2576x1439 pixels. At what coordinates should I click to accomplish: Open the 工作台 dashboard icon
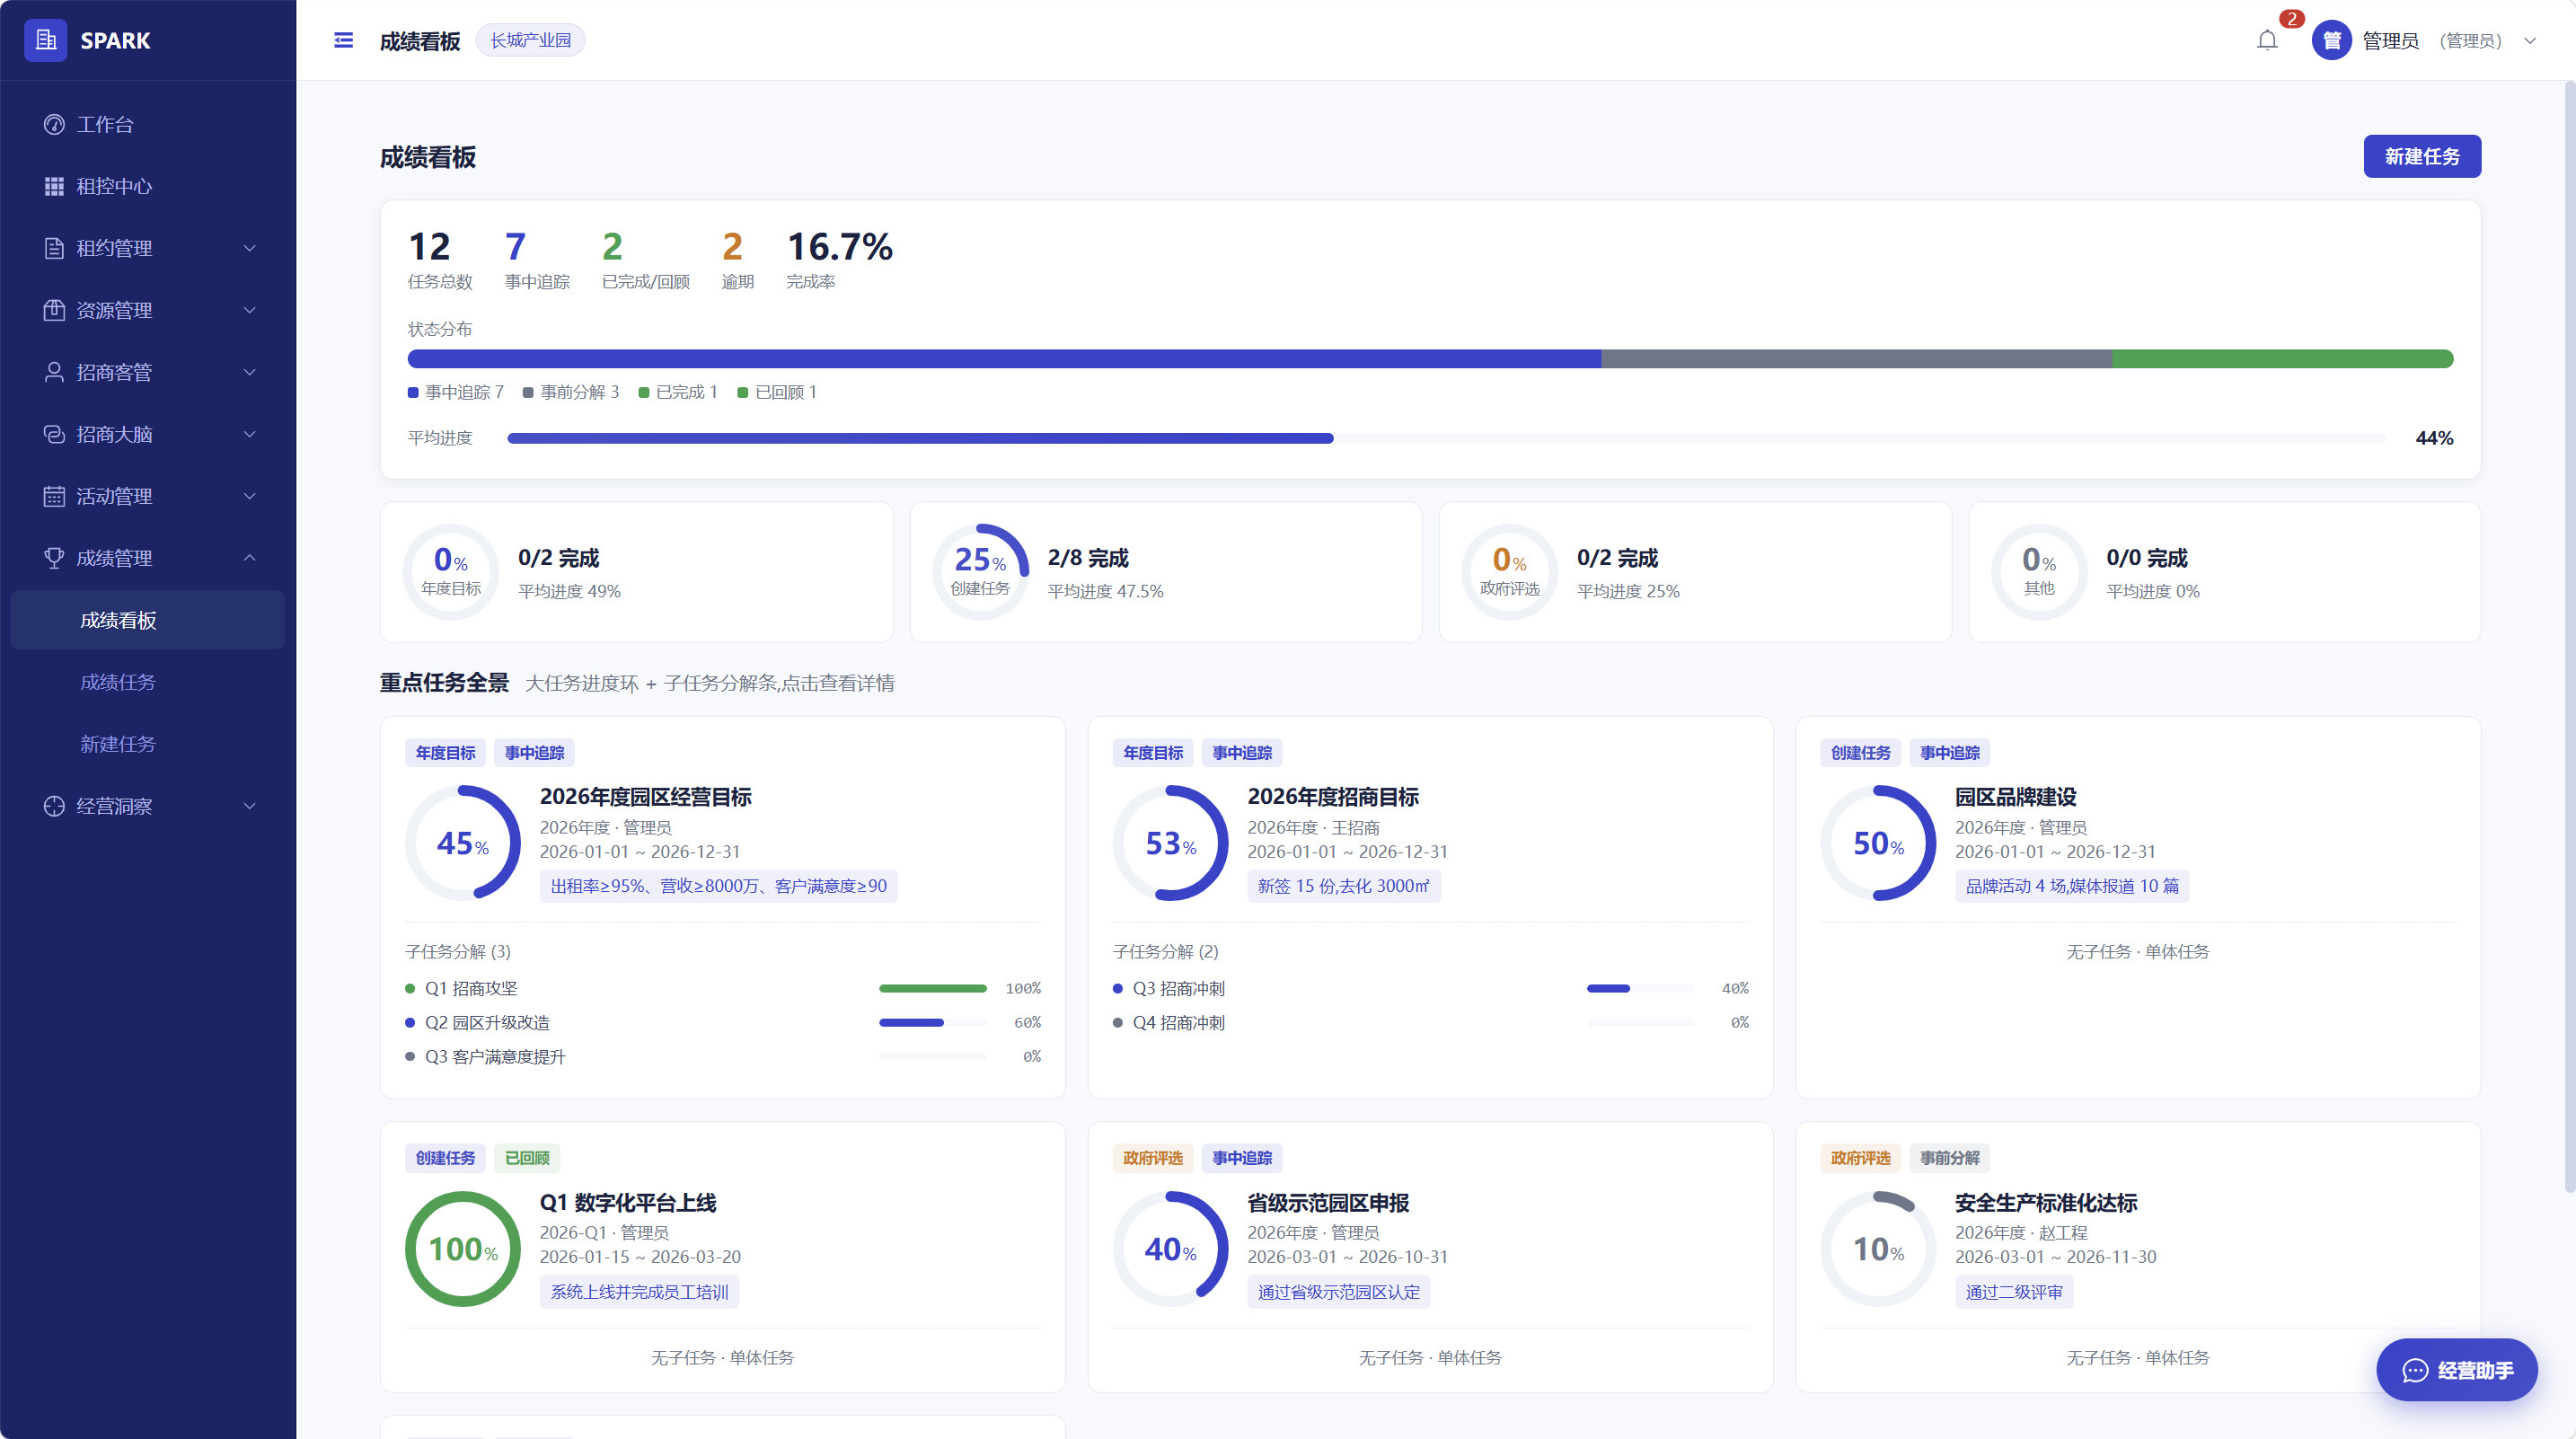click(54, 124)
